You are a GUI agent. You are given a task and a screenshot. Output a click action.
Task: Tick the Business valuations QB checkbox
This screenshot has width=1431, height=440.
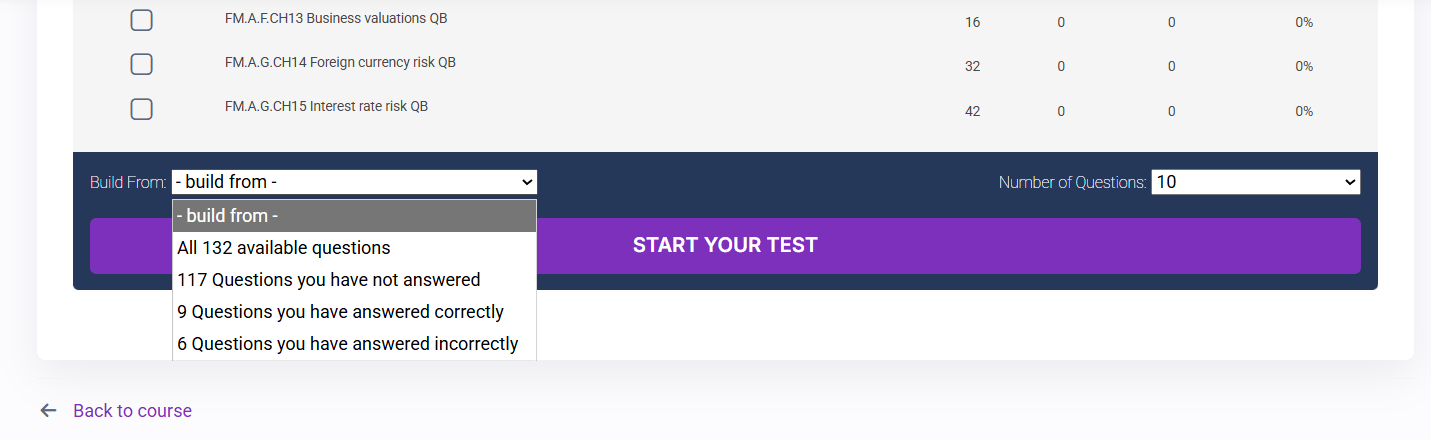(x=142, y=20)
